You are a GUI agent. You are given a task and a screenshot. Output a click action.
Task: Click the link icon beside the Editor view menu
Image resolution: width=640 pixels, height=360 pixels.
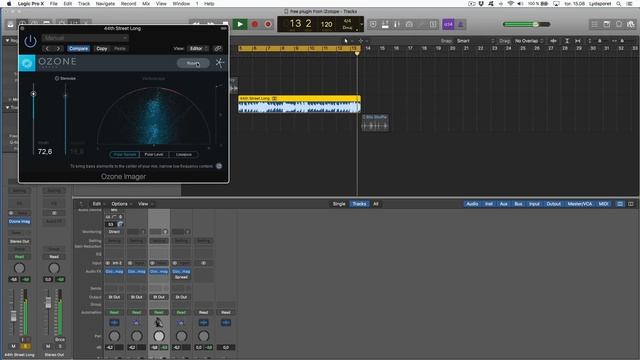tap(218, 49)
